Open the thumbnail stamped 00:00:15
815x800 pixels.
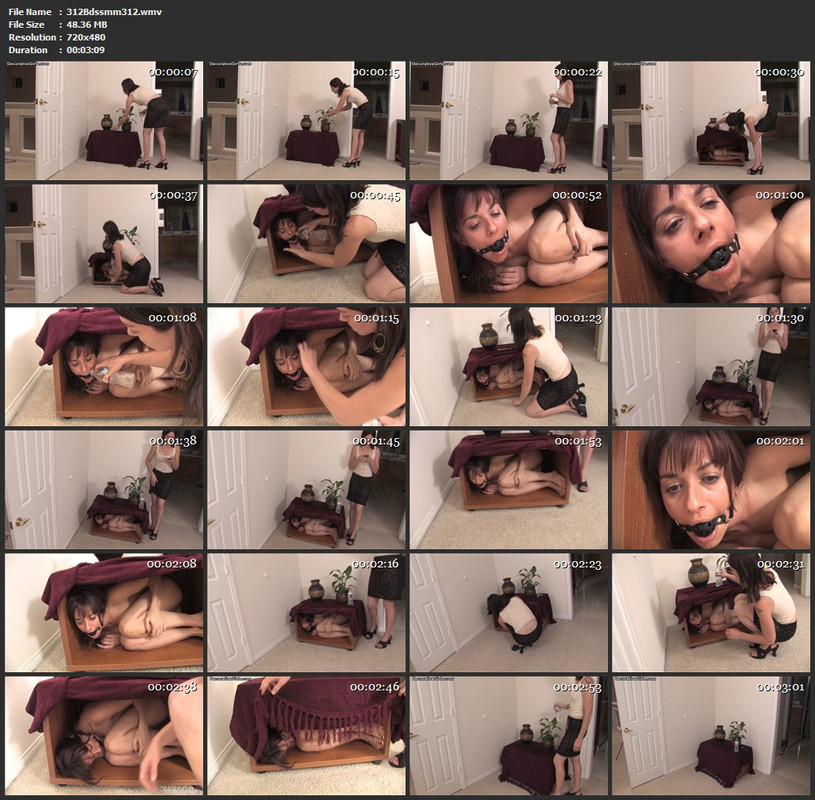(306, 121)
